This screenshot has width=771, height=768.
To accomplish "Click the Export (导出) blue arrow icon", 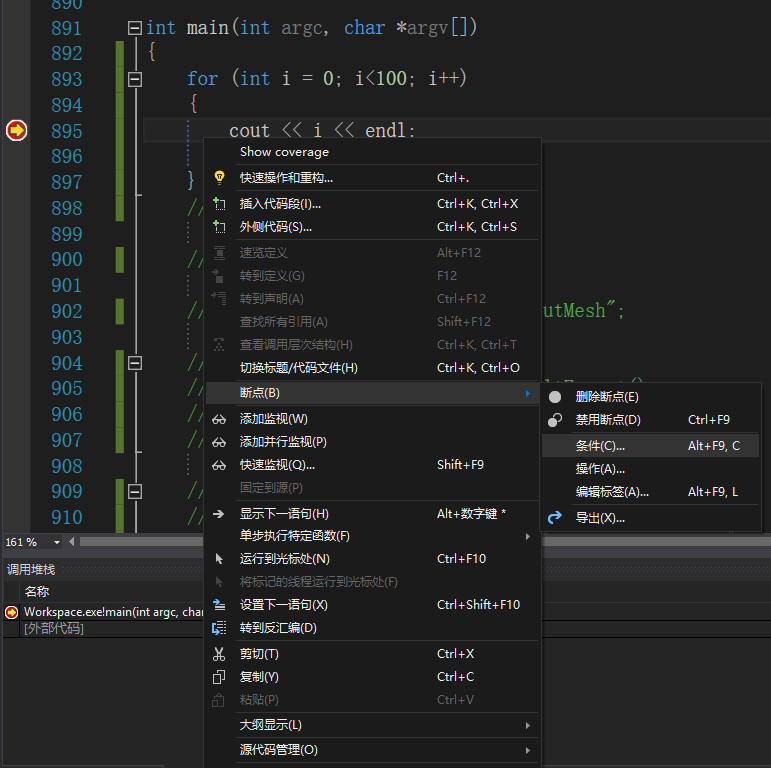I will coord(555,518).
